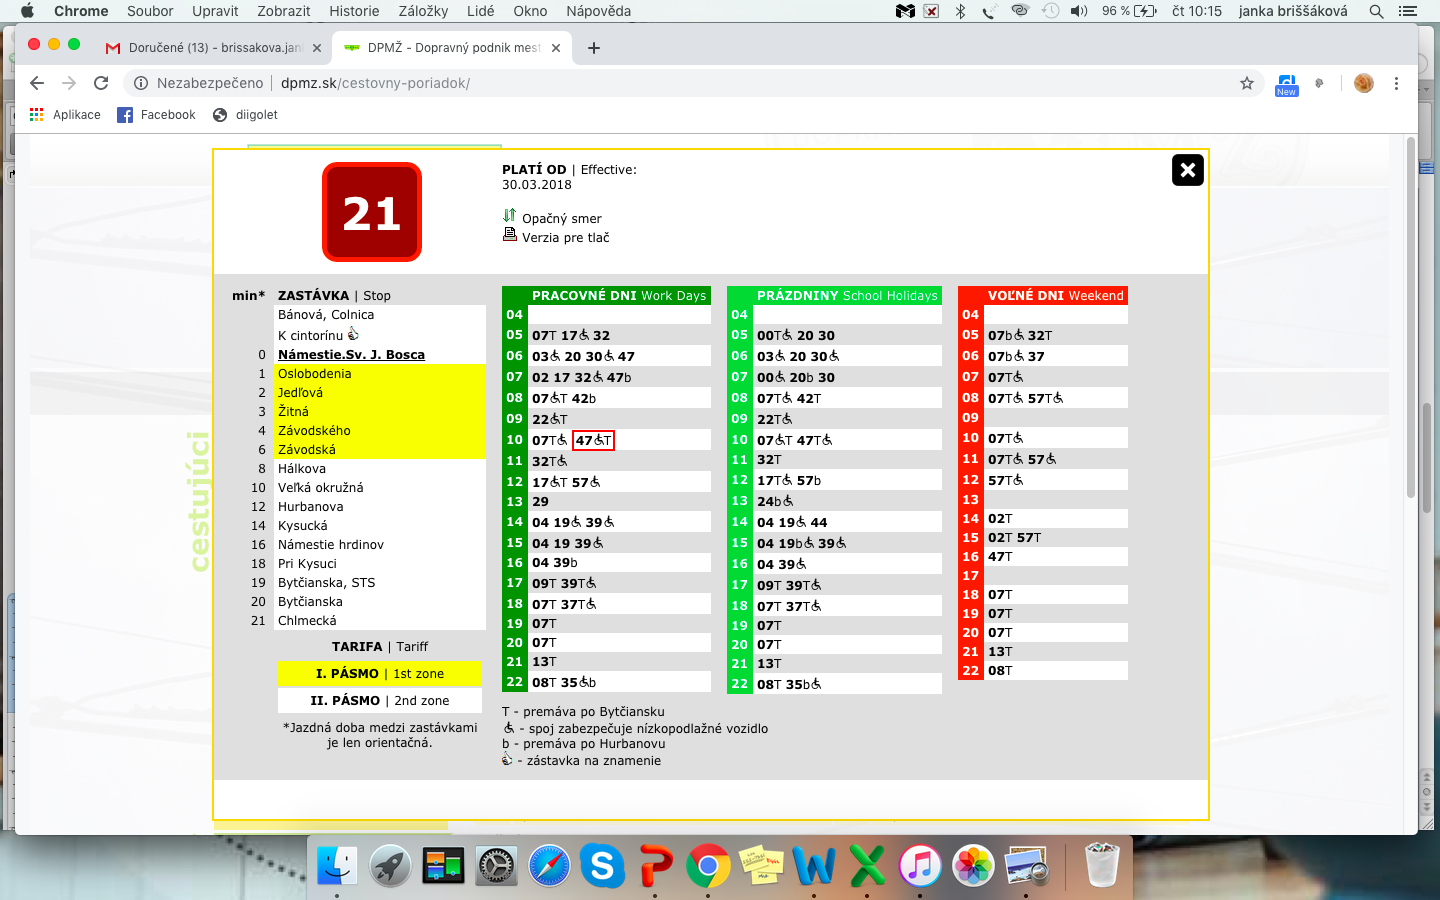
Task: Select the Hurbanova stop in list
Action: (x=310, y=507)
